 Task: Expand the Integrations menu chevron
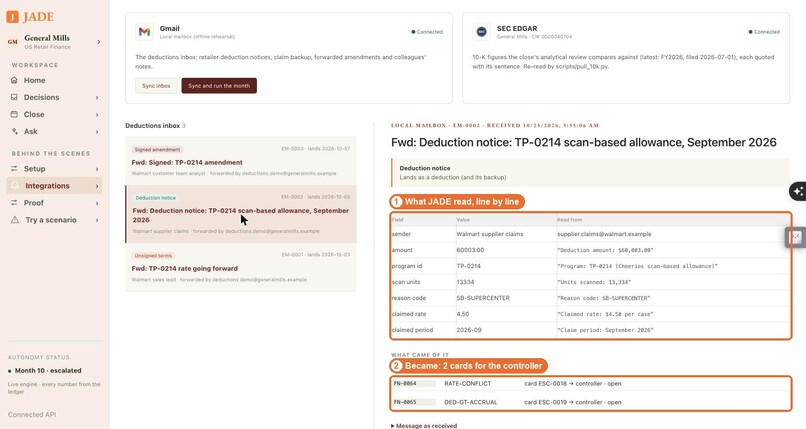click(x=97, y=186)
